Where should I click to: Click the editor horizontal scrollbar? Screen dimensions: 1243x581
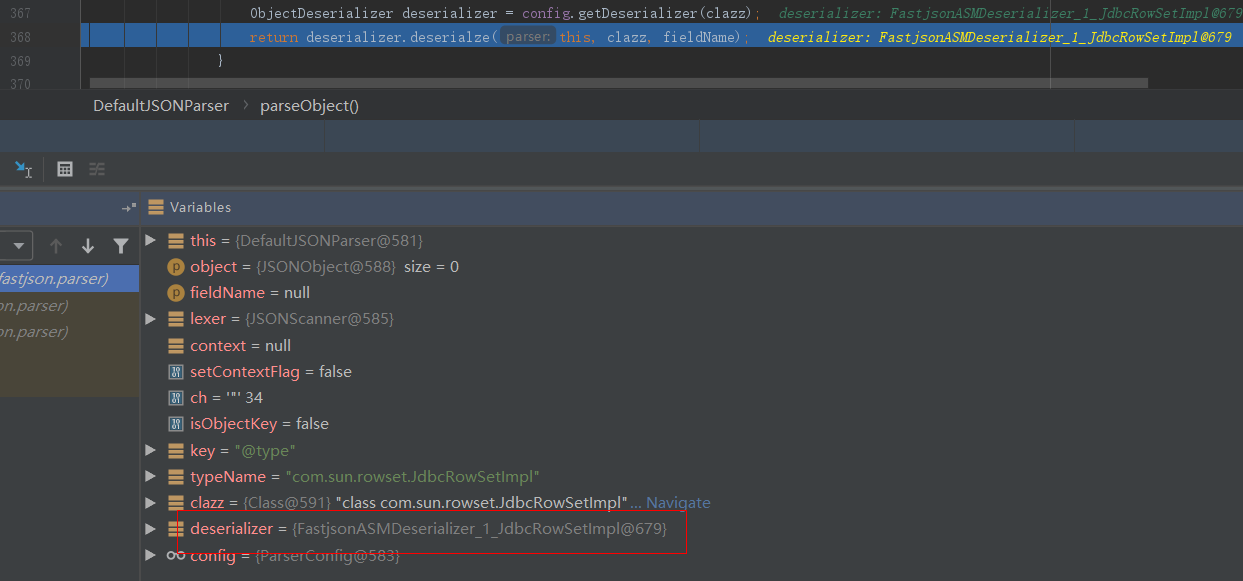618,83
